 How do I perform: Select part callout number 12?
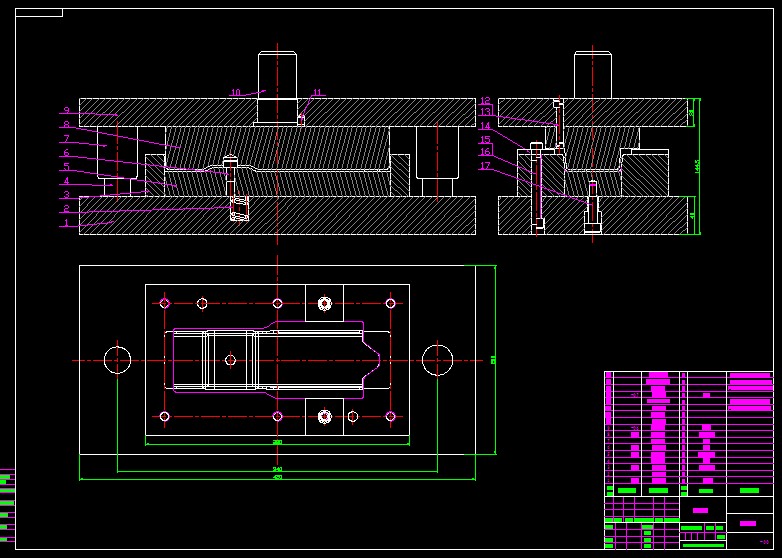(485, 101)
